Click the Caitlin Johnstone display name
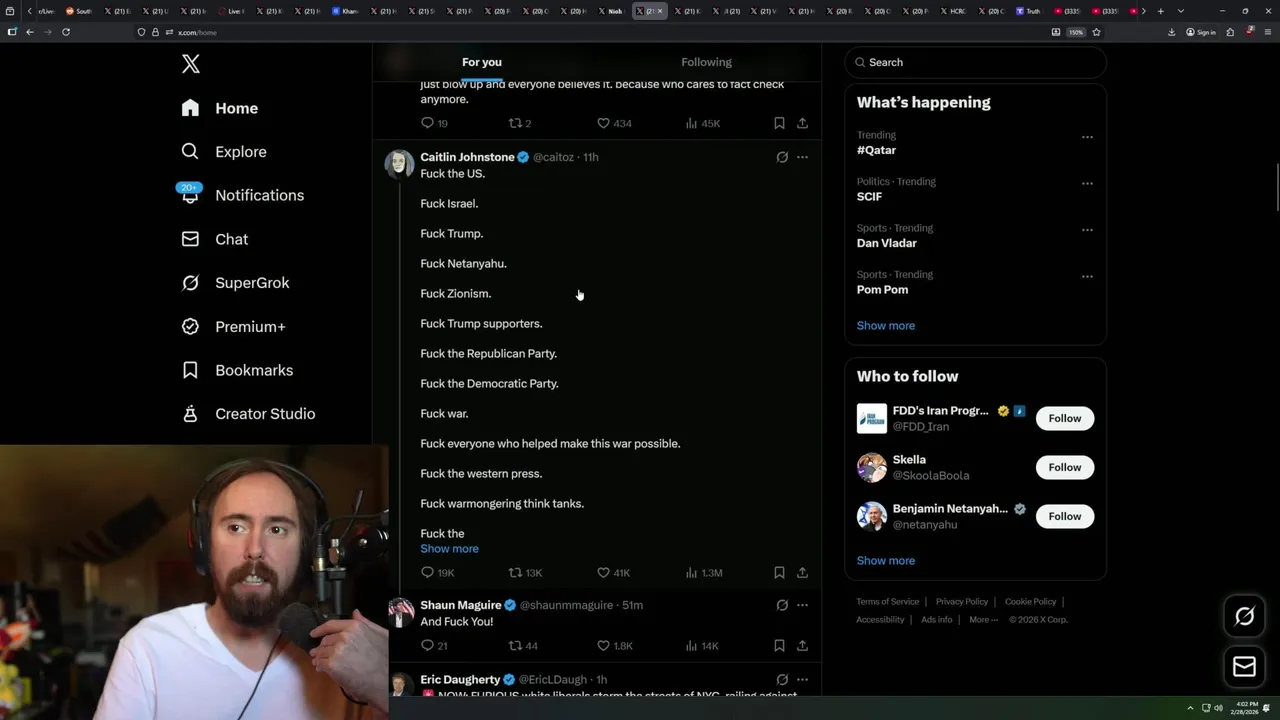The image size is (1280, 720). 467,157
